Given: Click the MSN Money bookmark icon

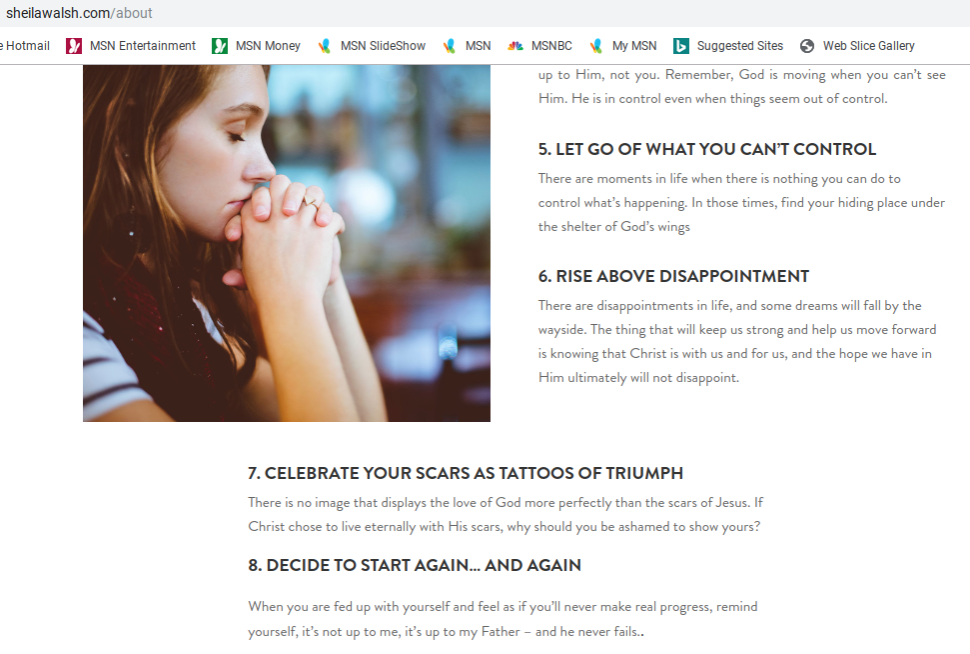Looking at the screenshot, I should (220, 46).
